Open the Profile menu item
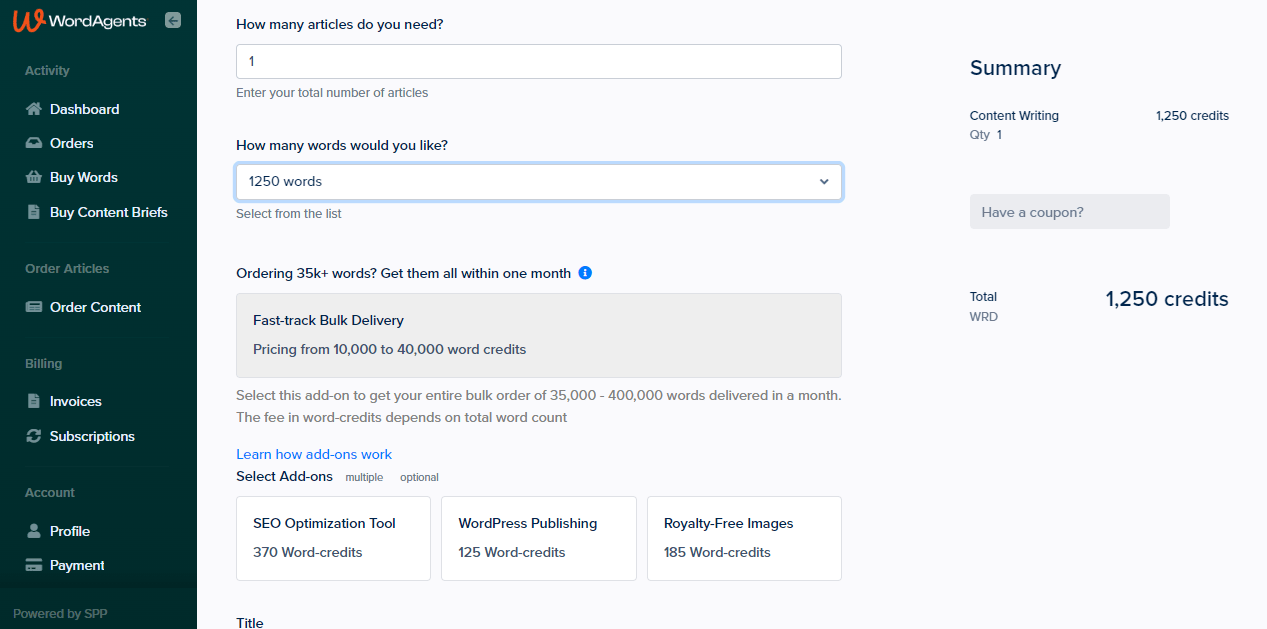Viewport: 1267px width, 629px height. (x=70, y=531)
